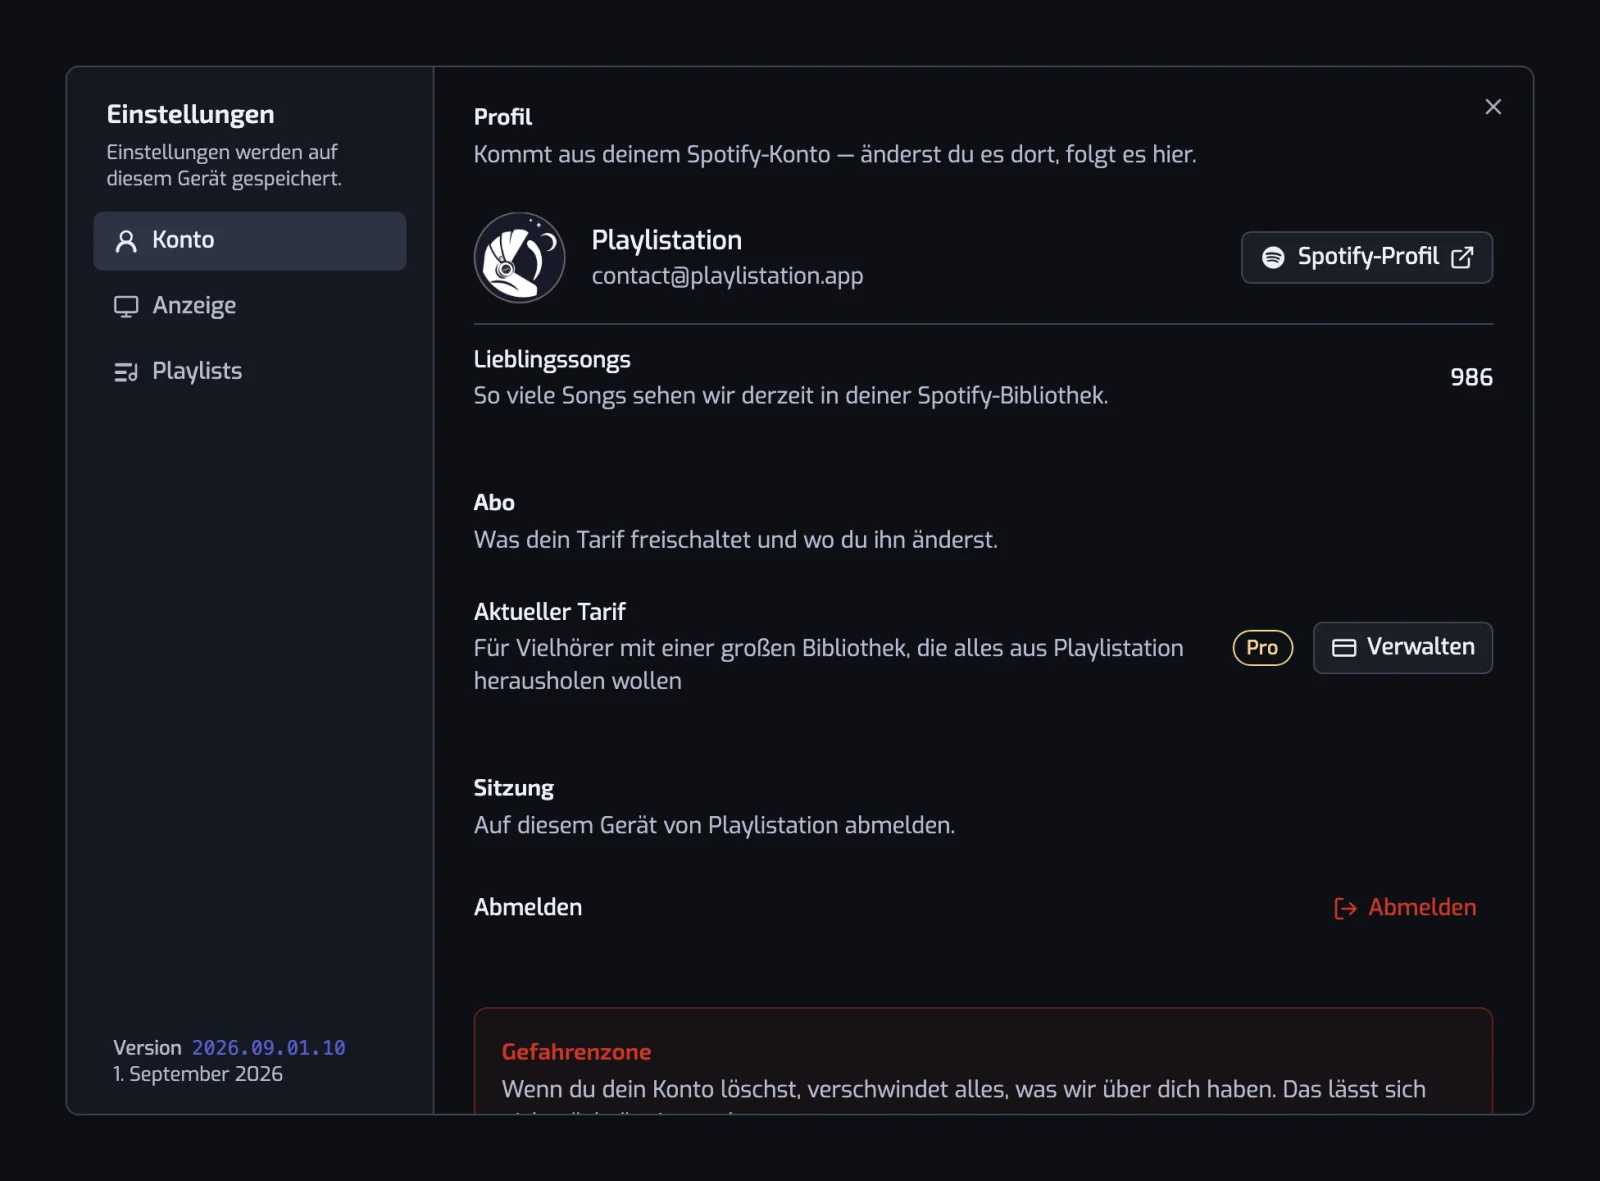
Task: Click the Abo section heading
Action: 494,503
